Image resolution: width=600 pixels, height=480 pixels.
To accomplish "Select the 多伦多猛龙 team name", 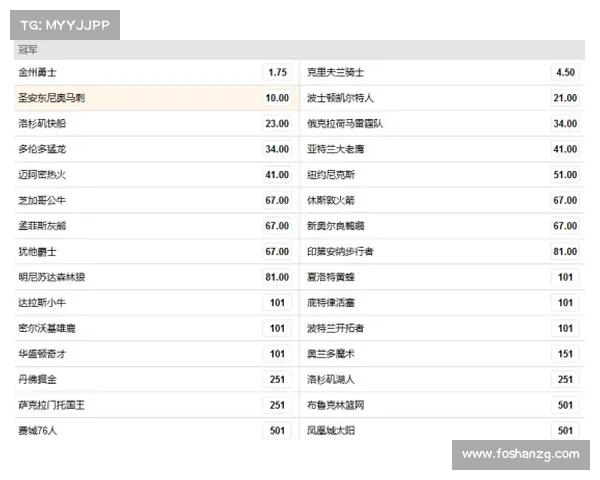I will click(x=42, y=149).
